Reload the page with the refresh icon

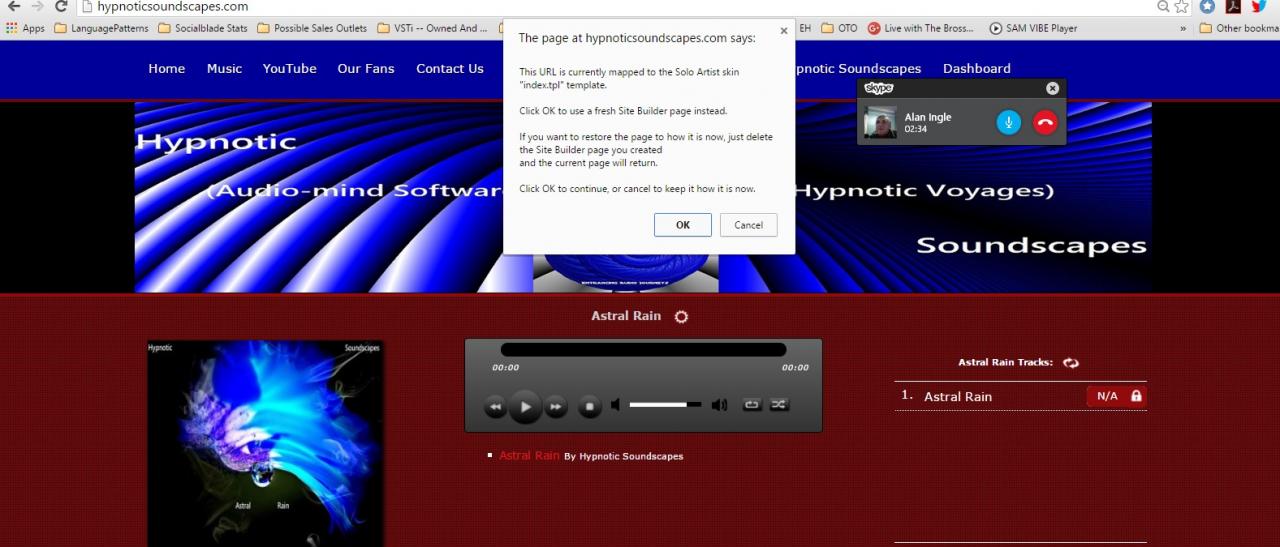62,6
